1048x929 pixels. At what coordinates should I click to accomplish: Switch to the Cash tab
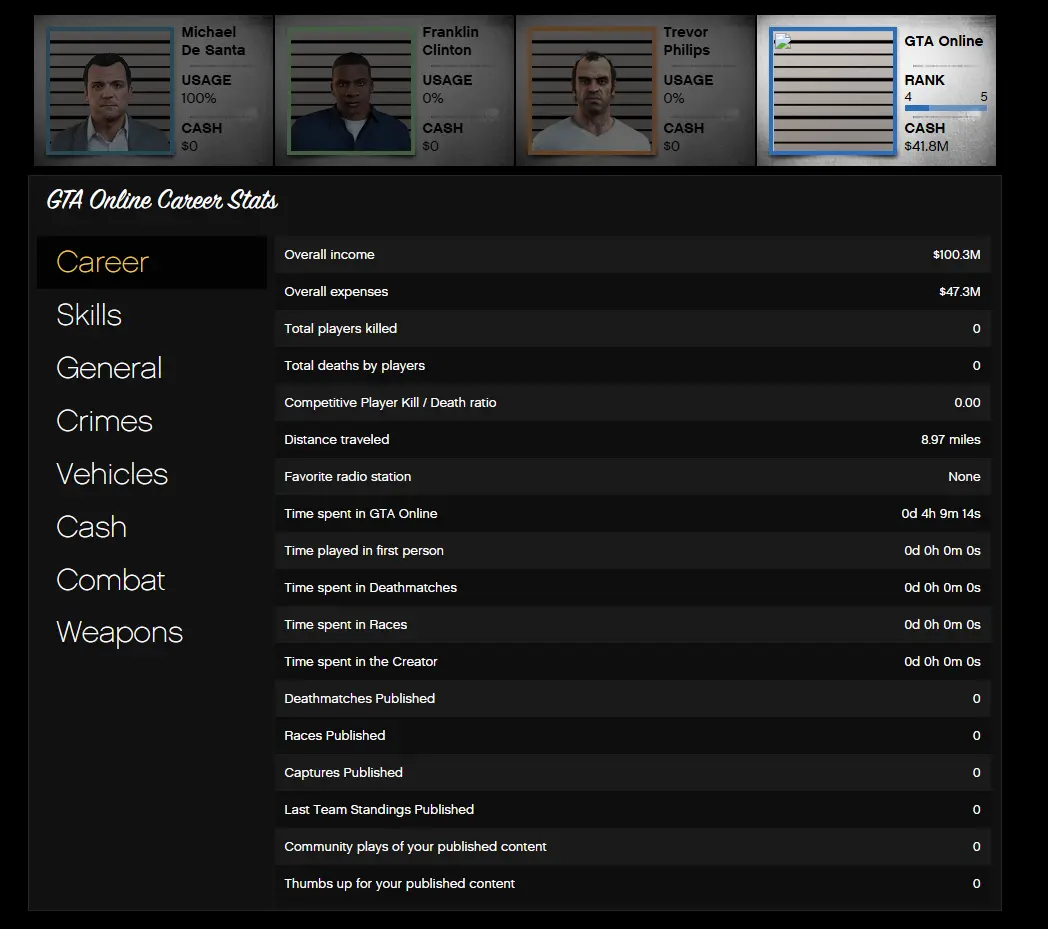(x=92, y=527)
